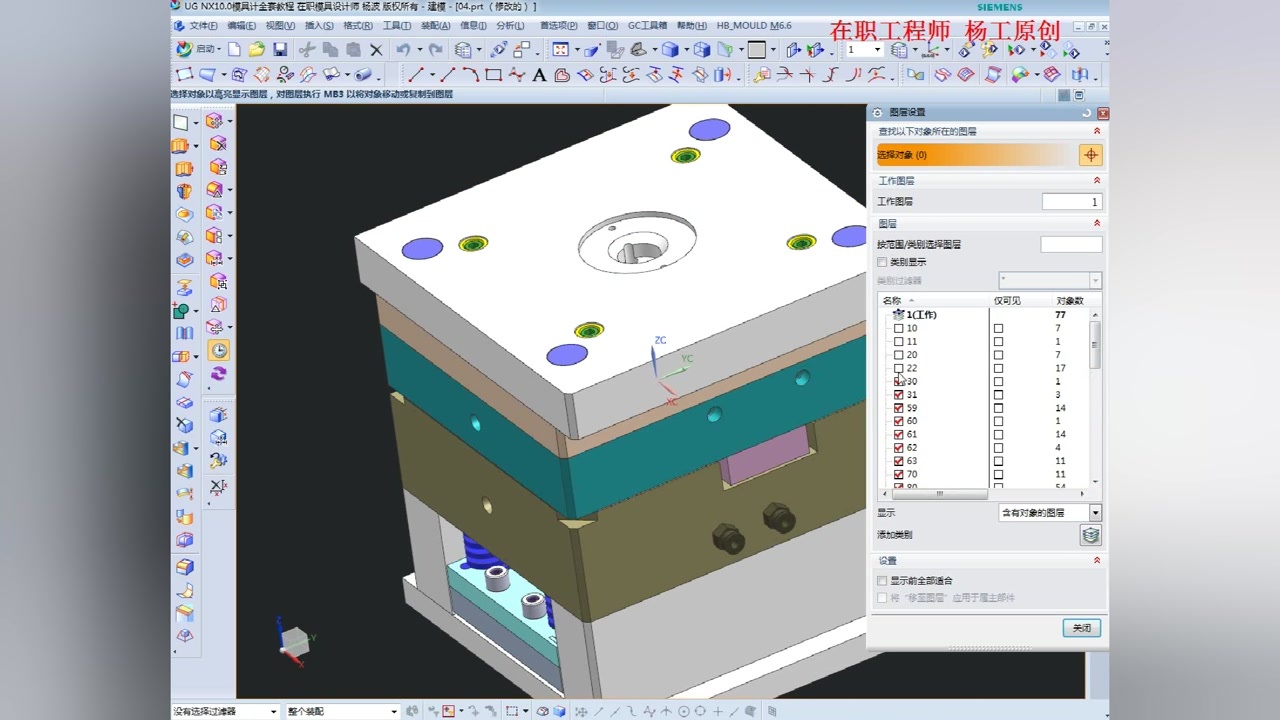Click the red X coordinate icon in left toolbar
This screenshot has height=720, width=1280.
(218, 487)
